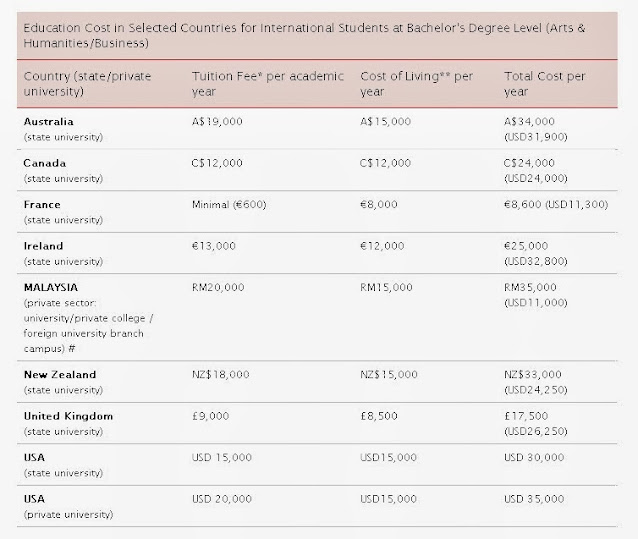Select the MALAYSIA row label
This screenshot has width=638, height=539.
(x=51, y=286)
